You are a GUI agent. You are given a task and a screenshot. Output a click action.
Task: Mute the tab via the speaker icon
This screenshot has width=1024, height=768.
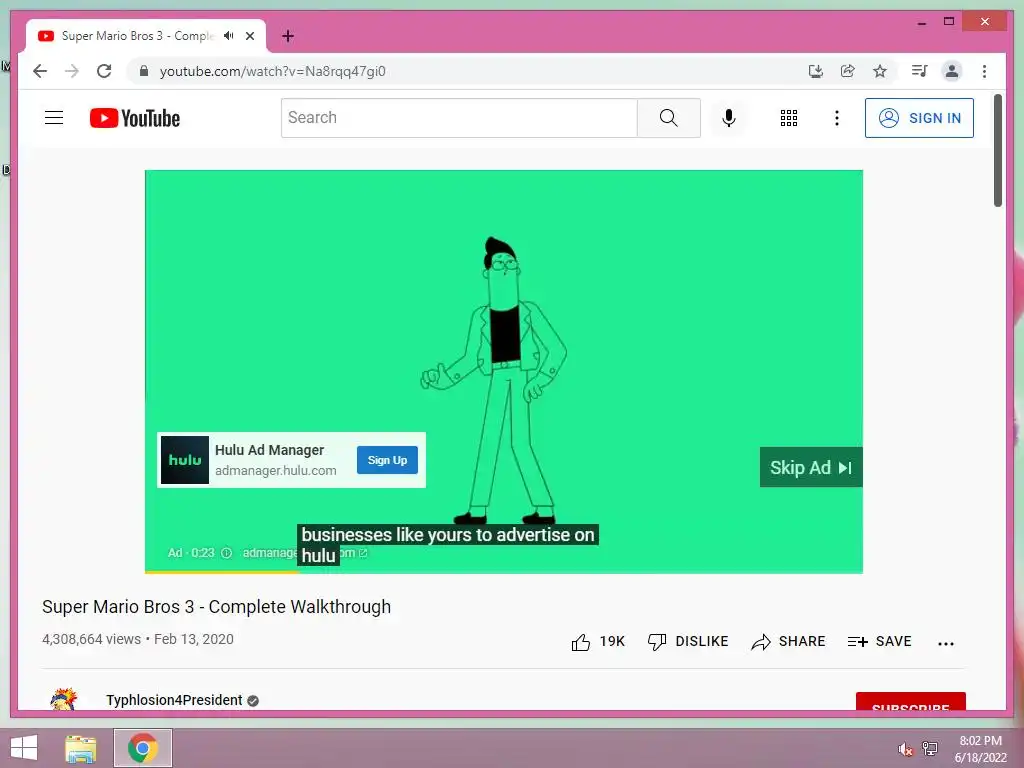click(229, 36)
